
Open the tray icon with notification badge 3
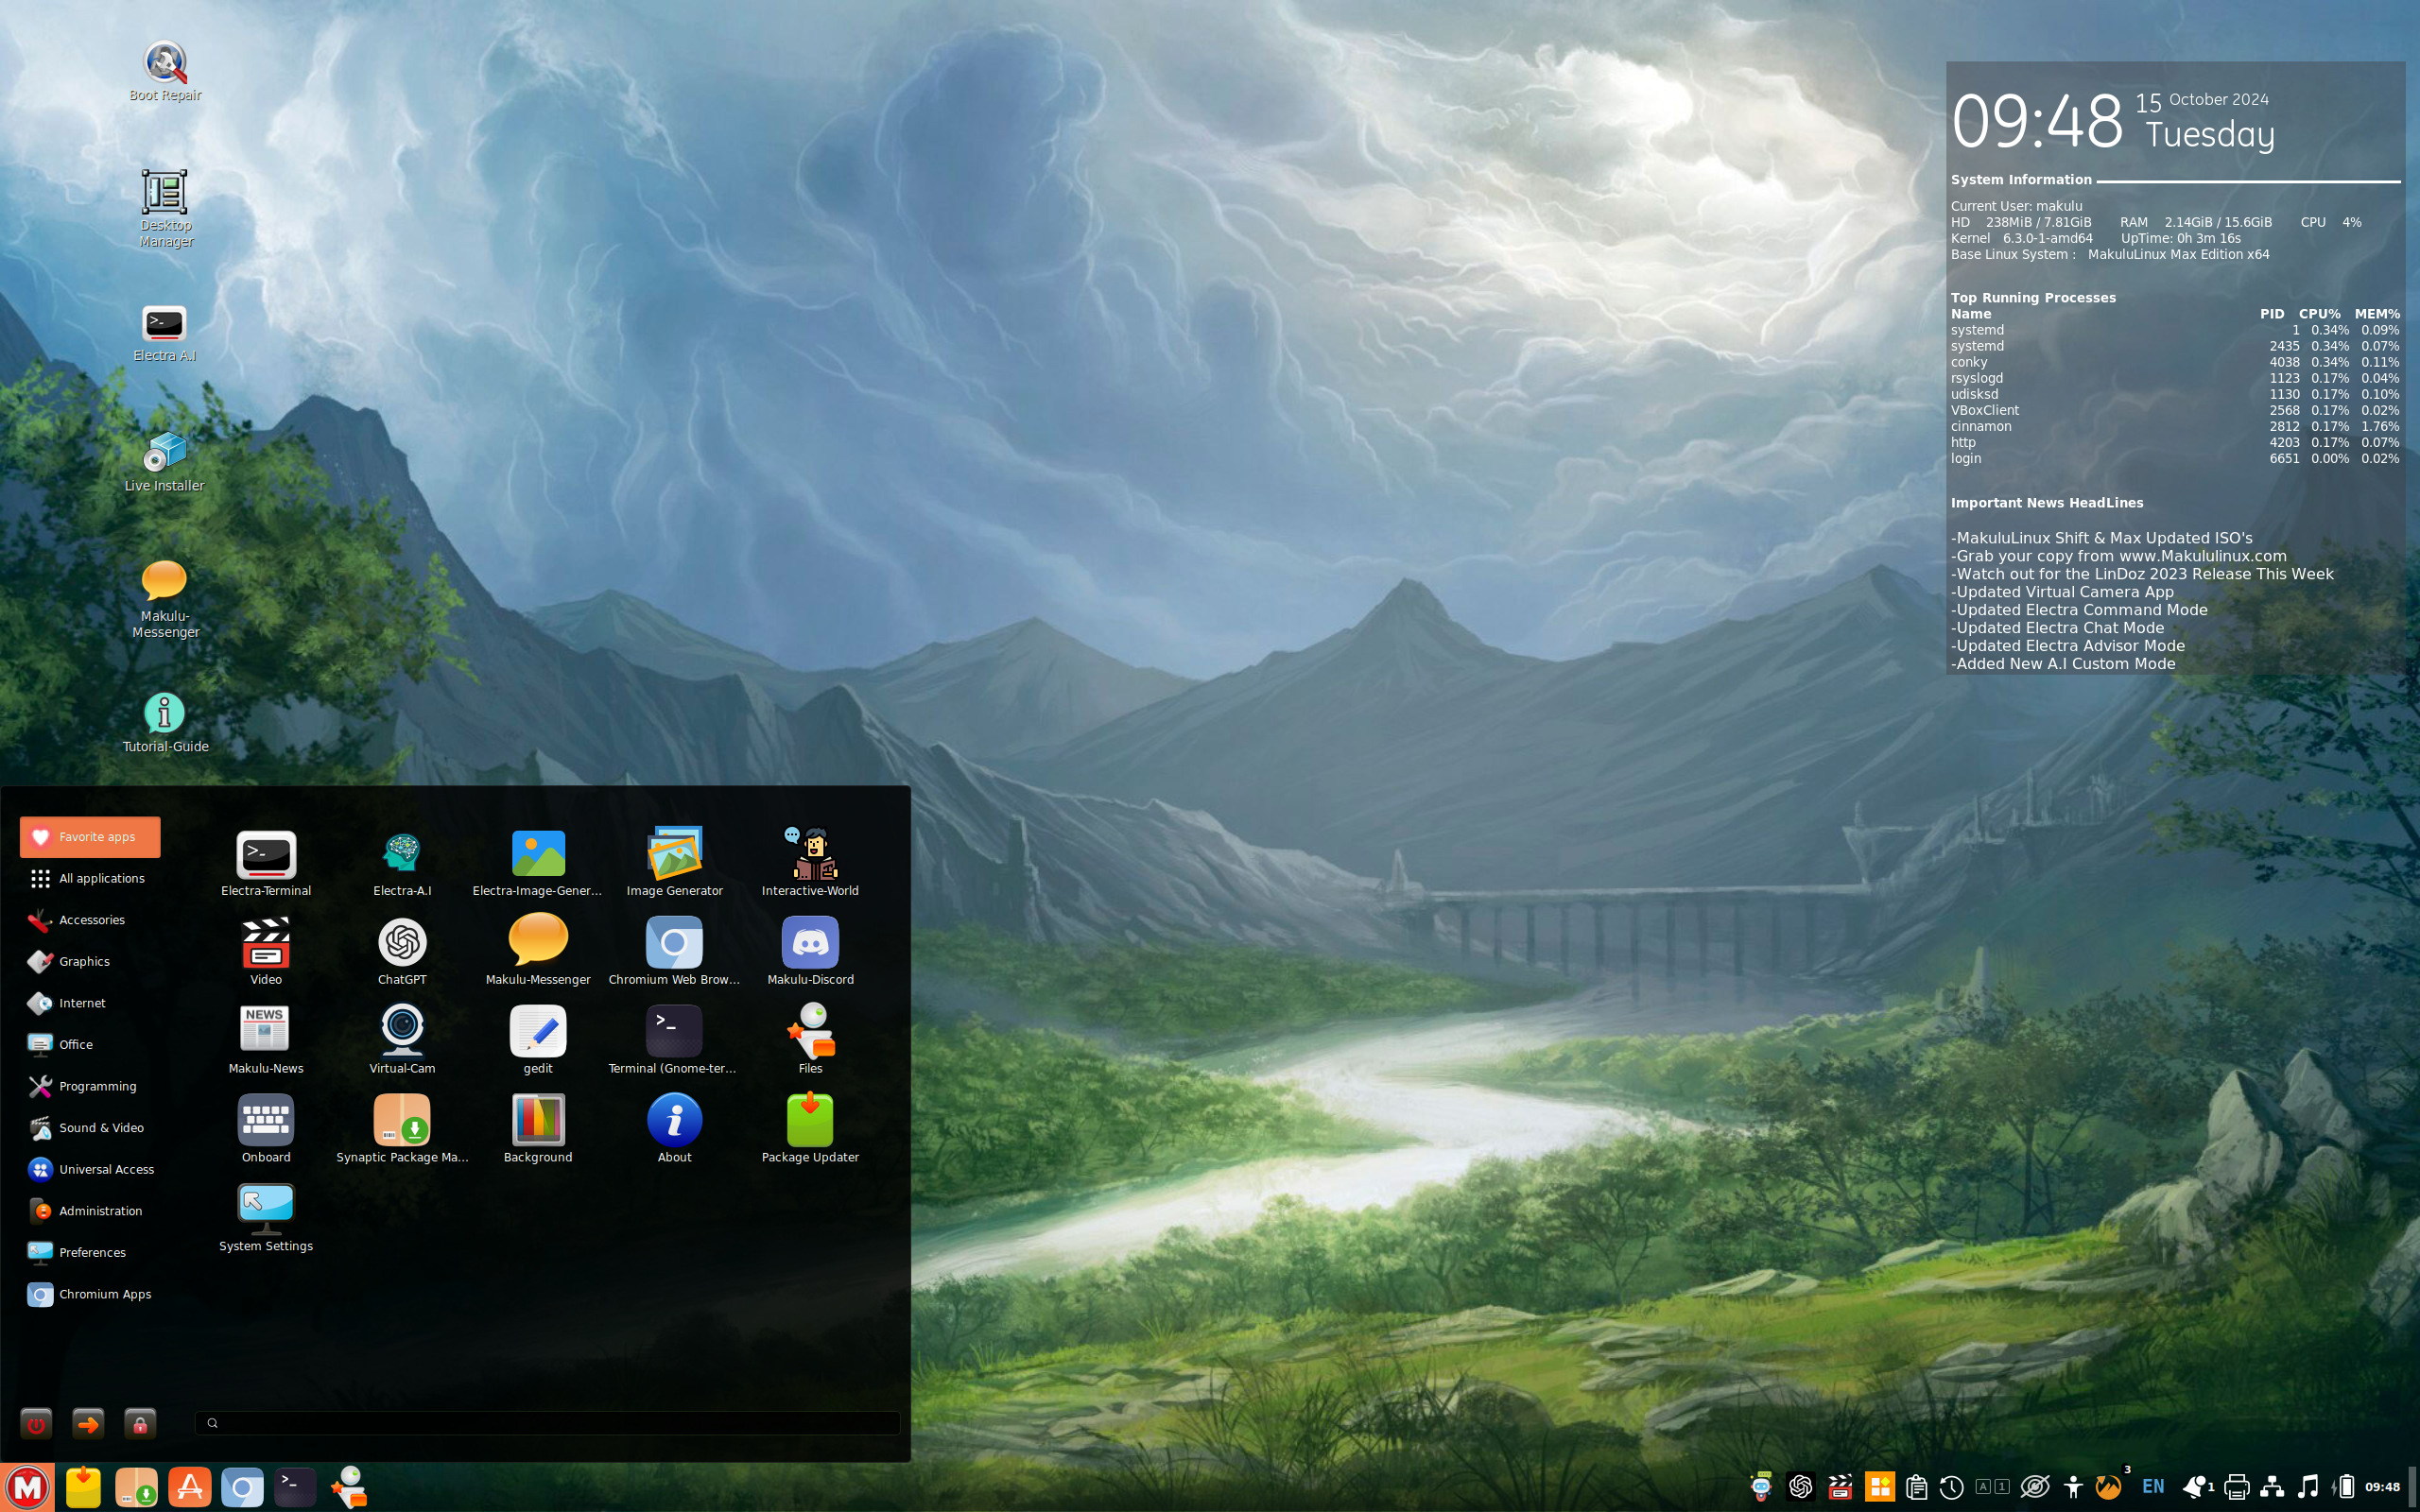[2109, 1487]
